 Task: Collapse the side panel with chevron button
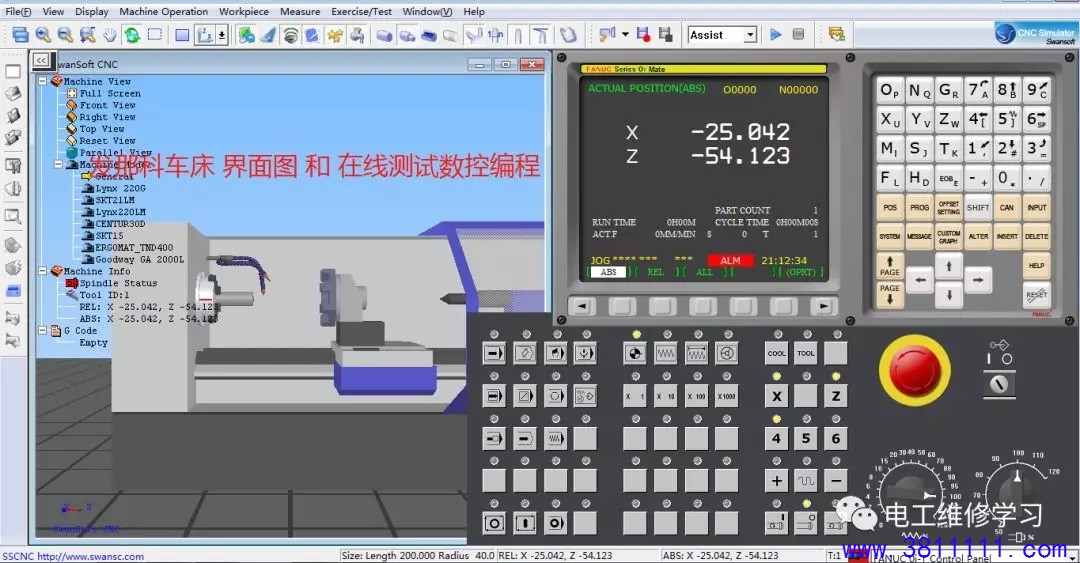click(x=41, y=61)
